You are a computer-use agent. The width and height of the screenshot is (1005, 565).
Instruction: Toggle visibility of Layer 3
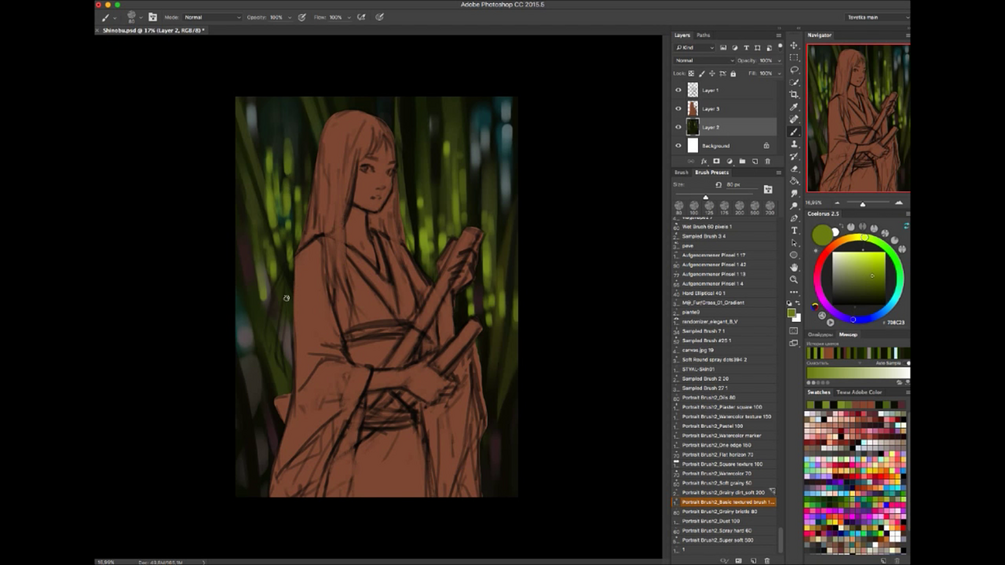(x=679, y=109)
